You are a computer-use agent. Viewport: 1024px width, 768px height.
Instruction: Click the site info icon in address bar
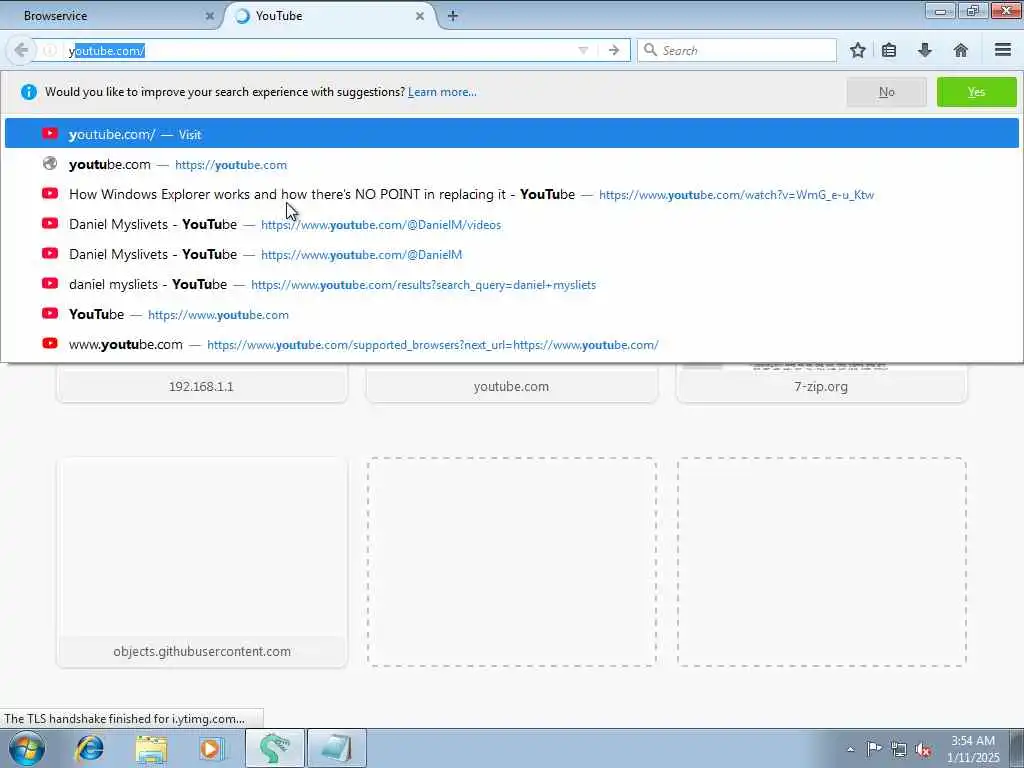(50, 50)
